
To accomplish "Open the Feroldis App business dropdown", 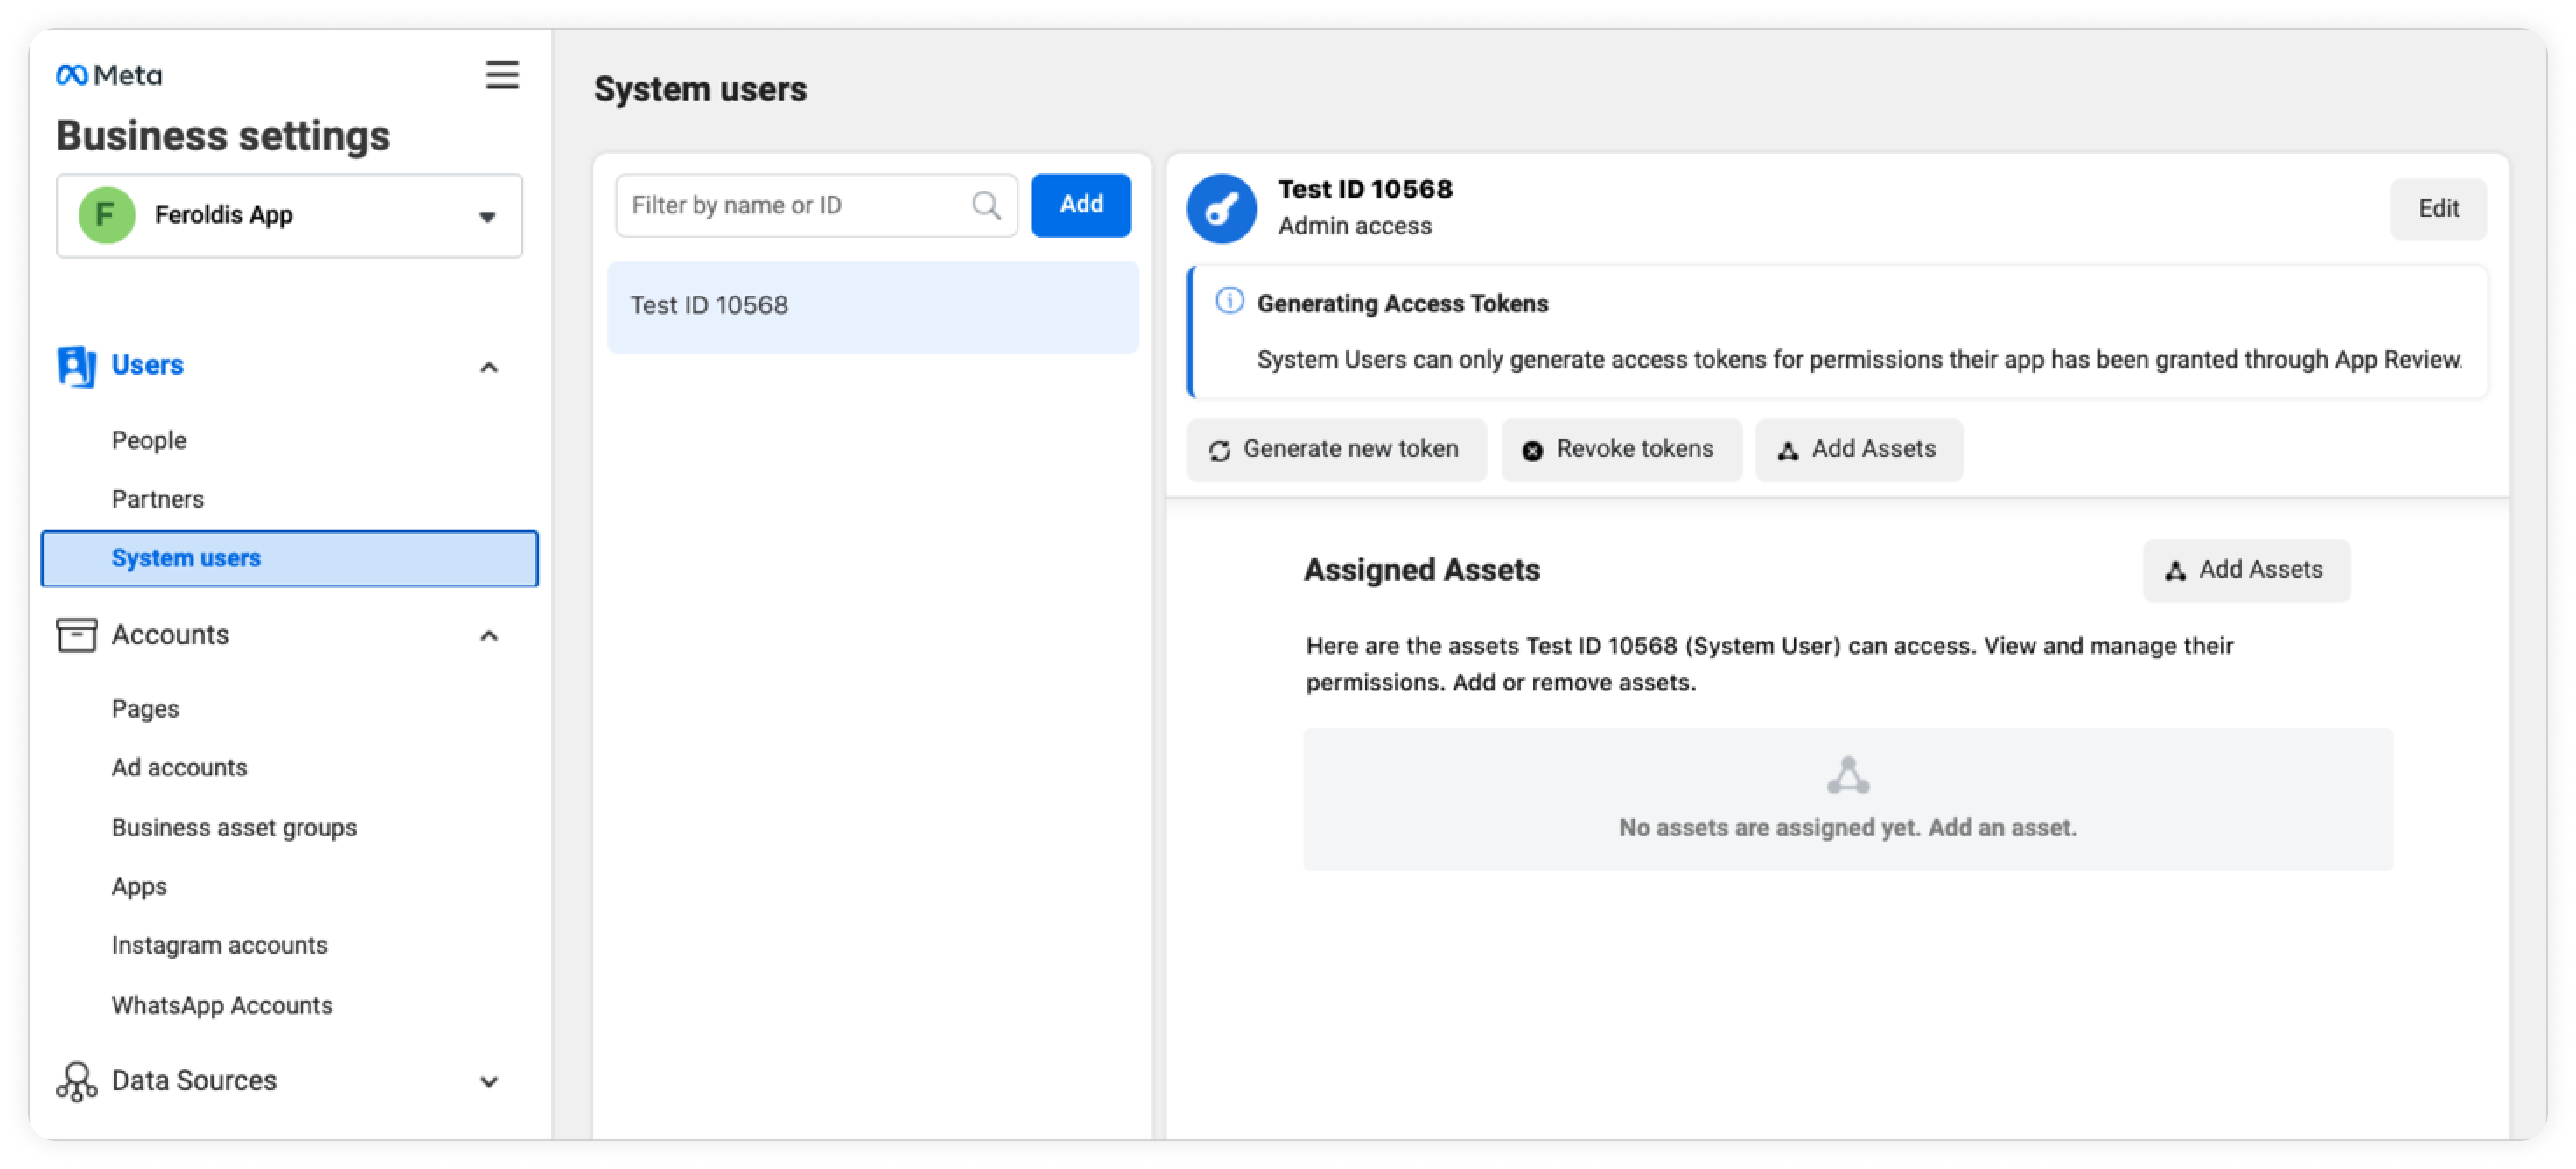I will point(289,216).
